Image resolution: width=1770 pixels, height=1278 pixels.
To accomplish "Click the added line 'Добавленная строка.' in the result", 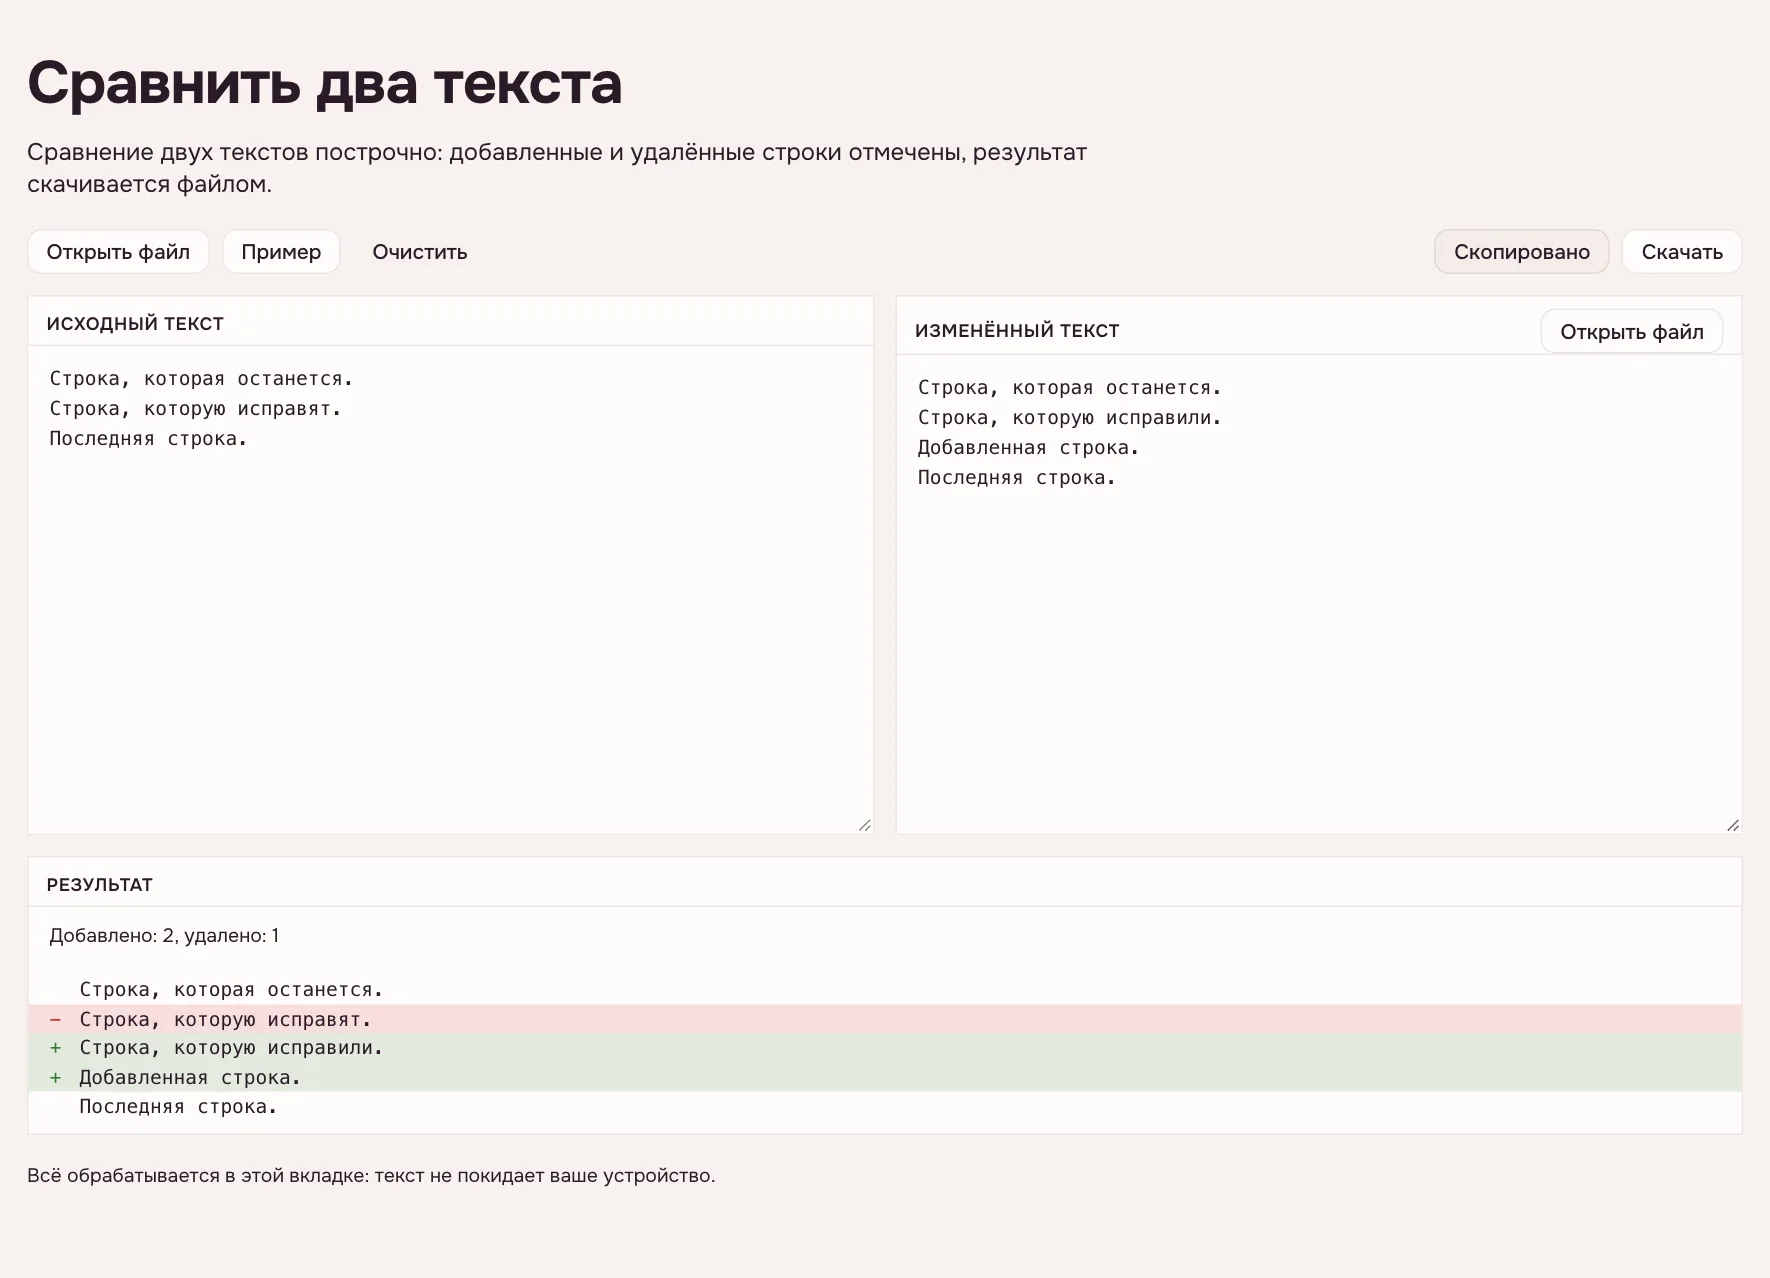I will click(885, 1077).
